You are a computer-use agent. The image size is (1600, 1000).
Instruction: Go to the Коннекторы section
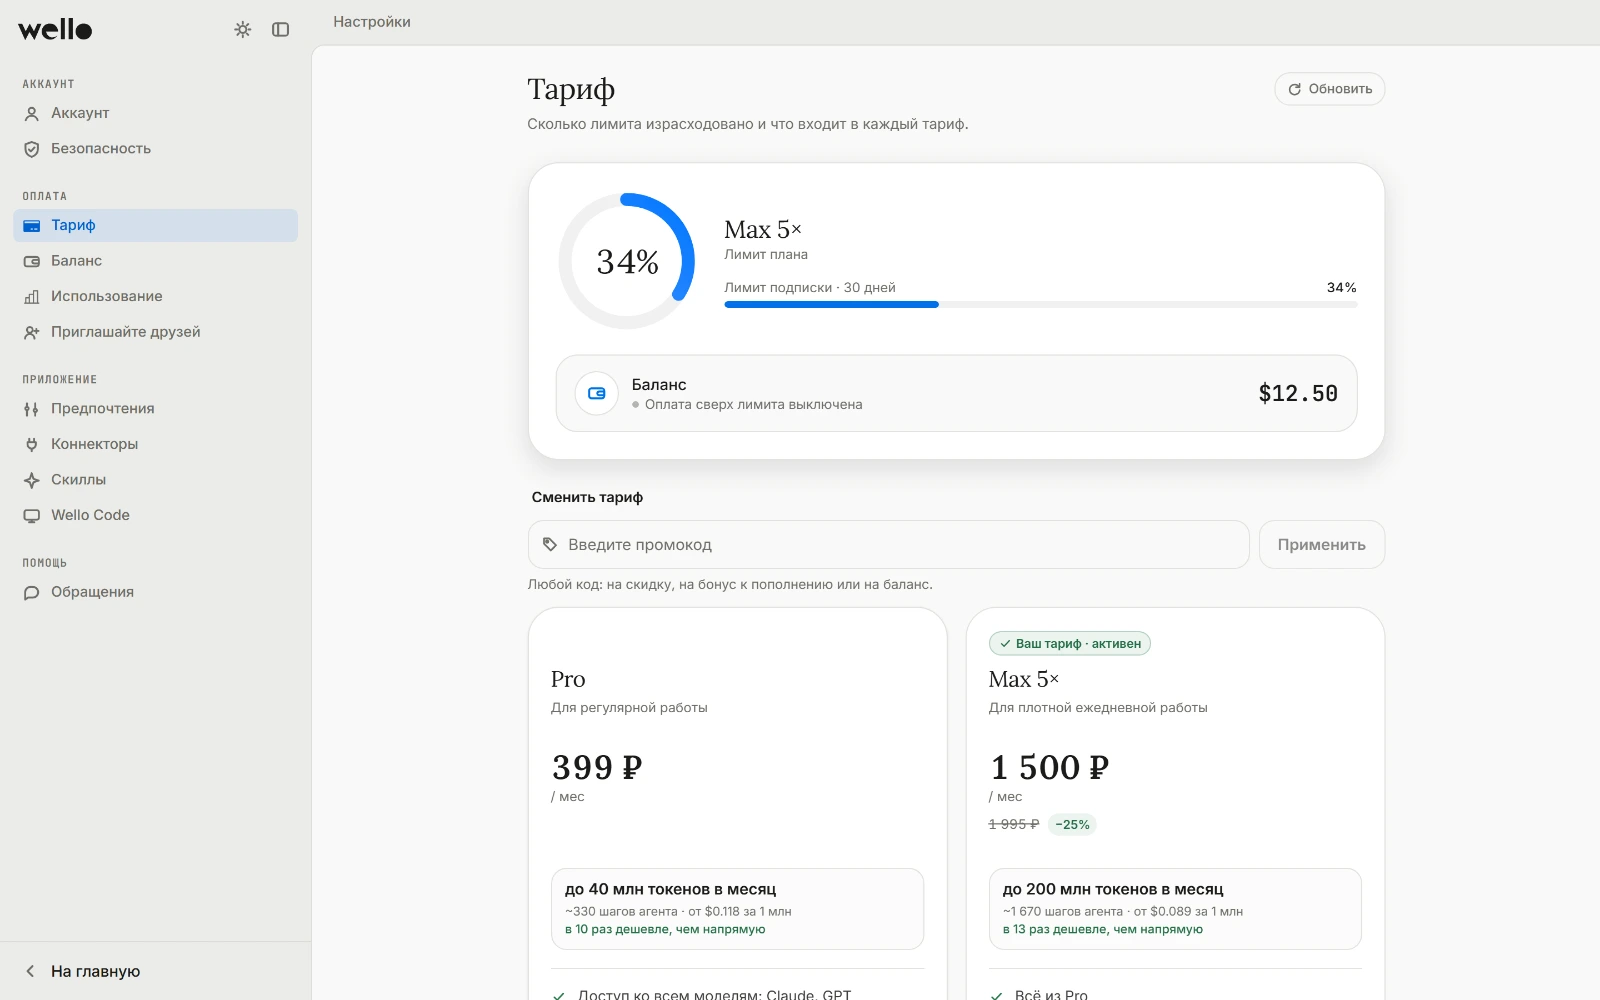coord(156,444)
